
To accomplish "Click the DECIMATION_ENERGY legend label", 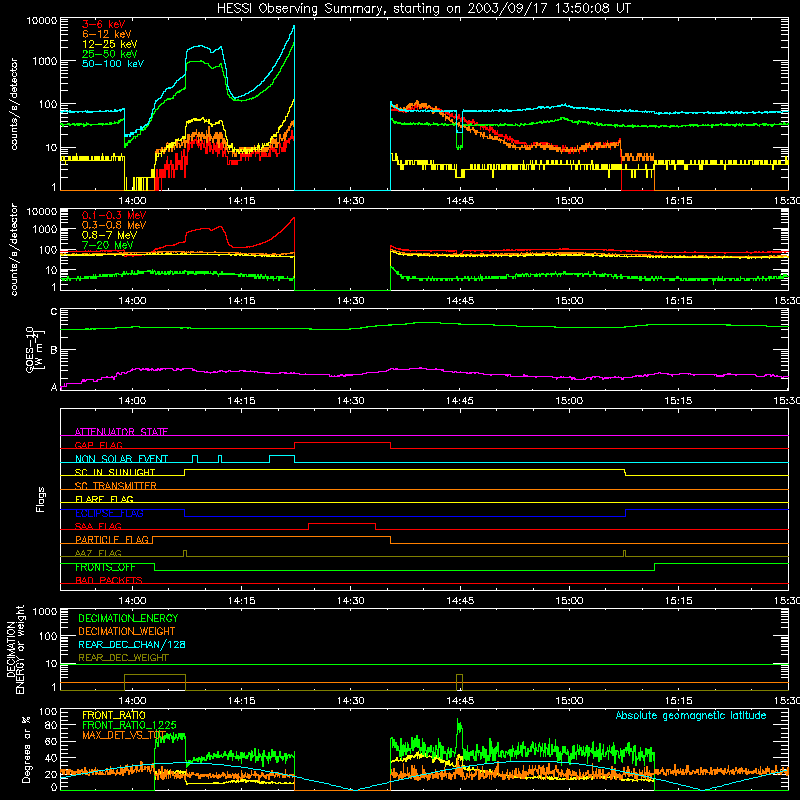I will [128, 618].
